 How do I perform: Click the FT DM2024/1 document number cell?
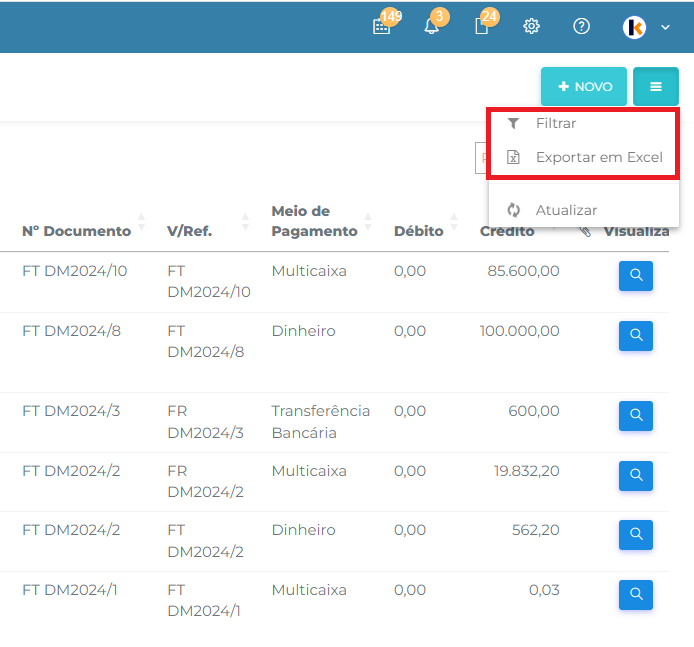point(69,590)
